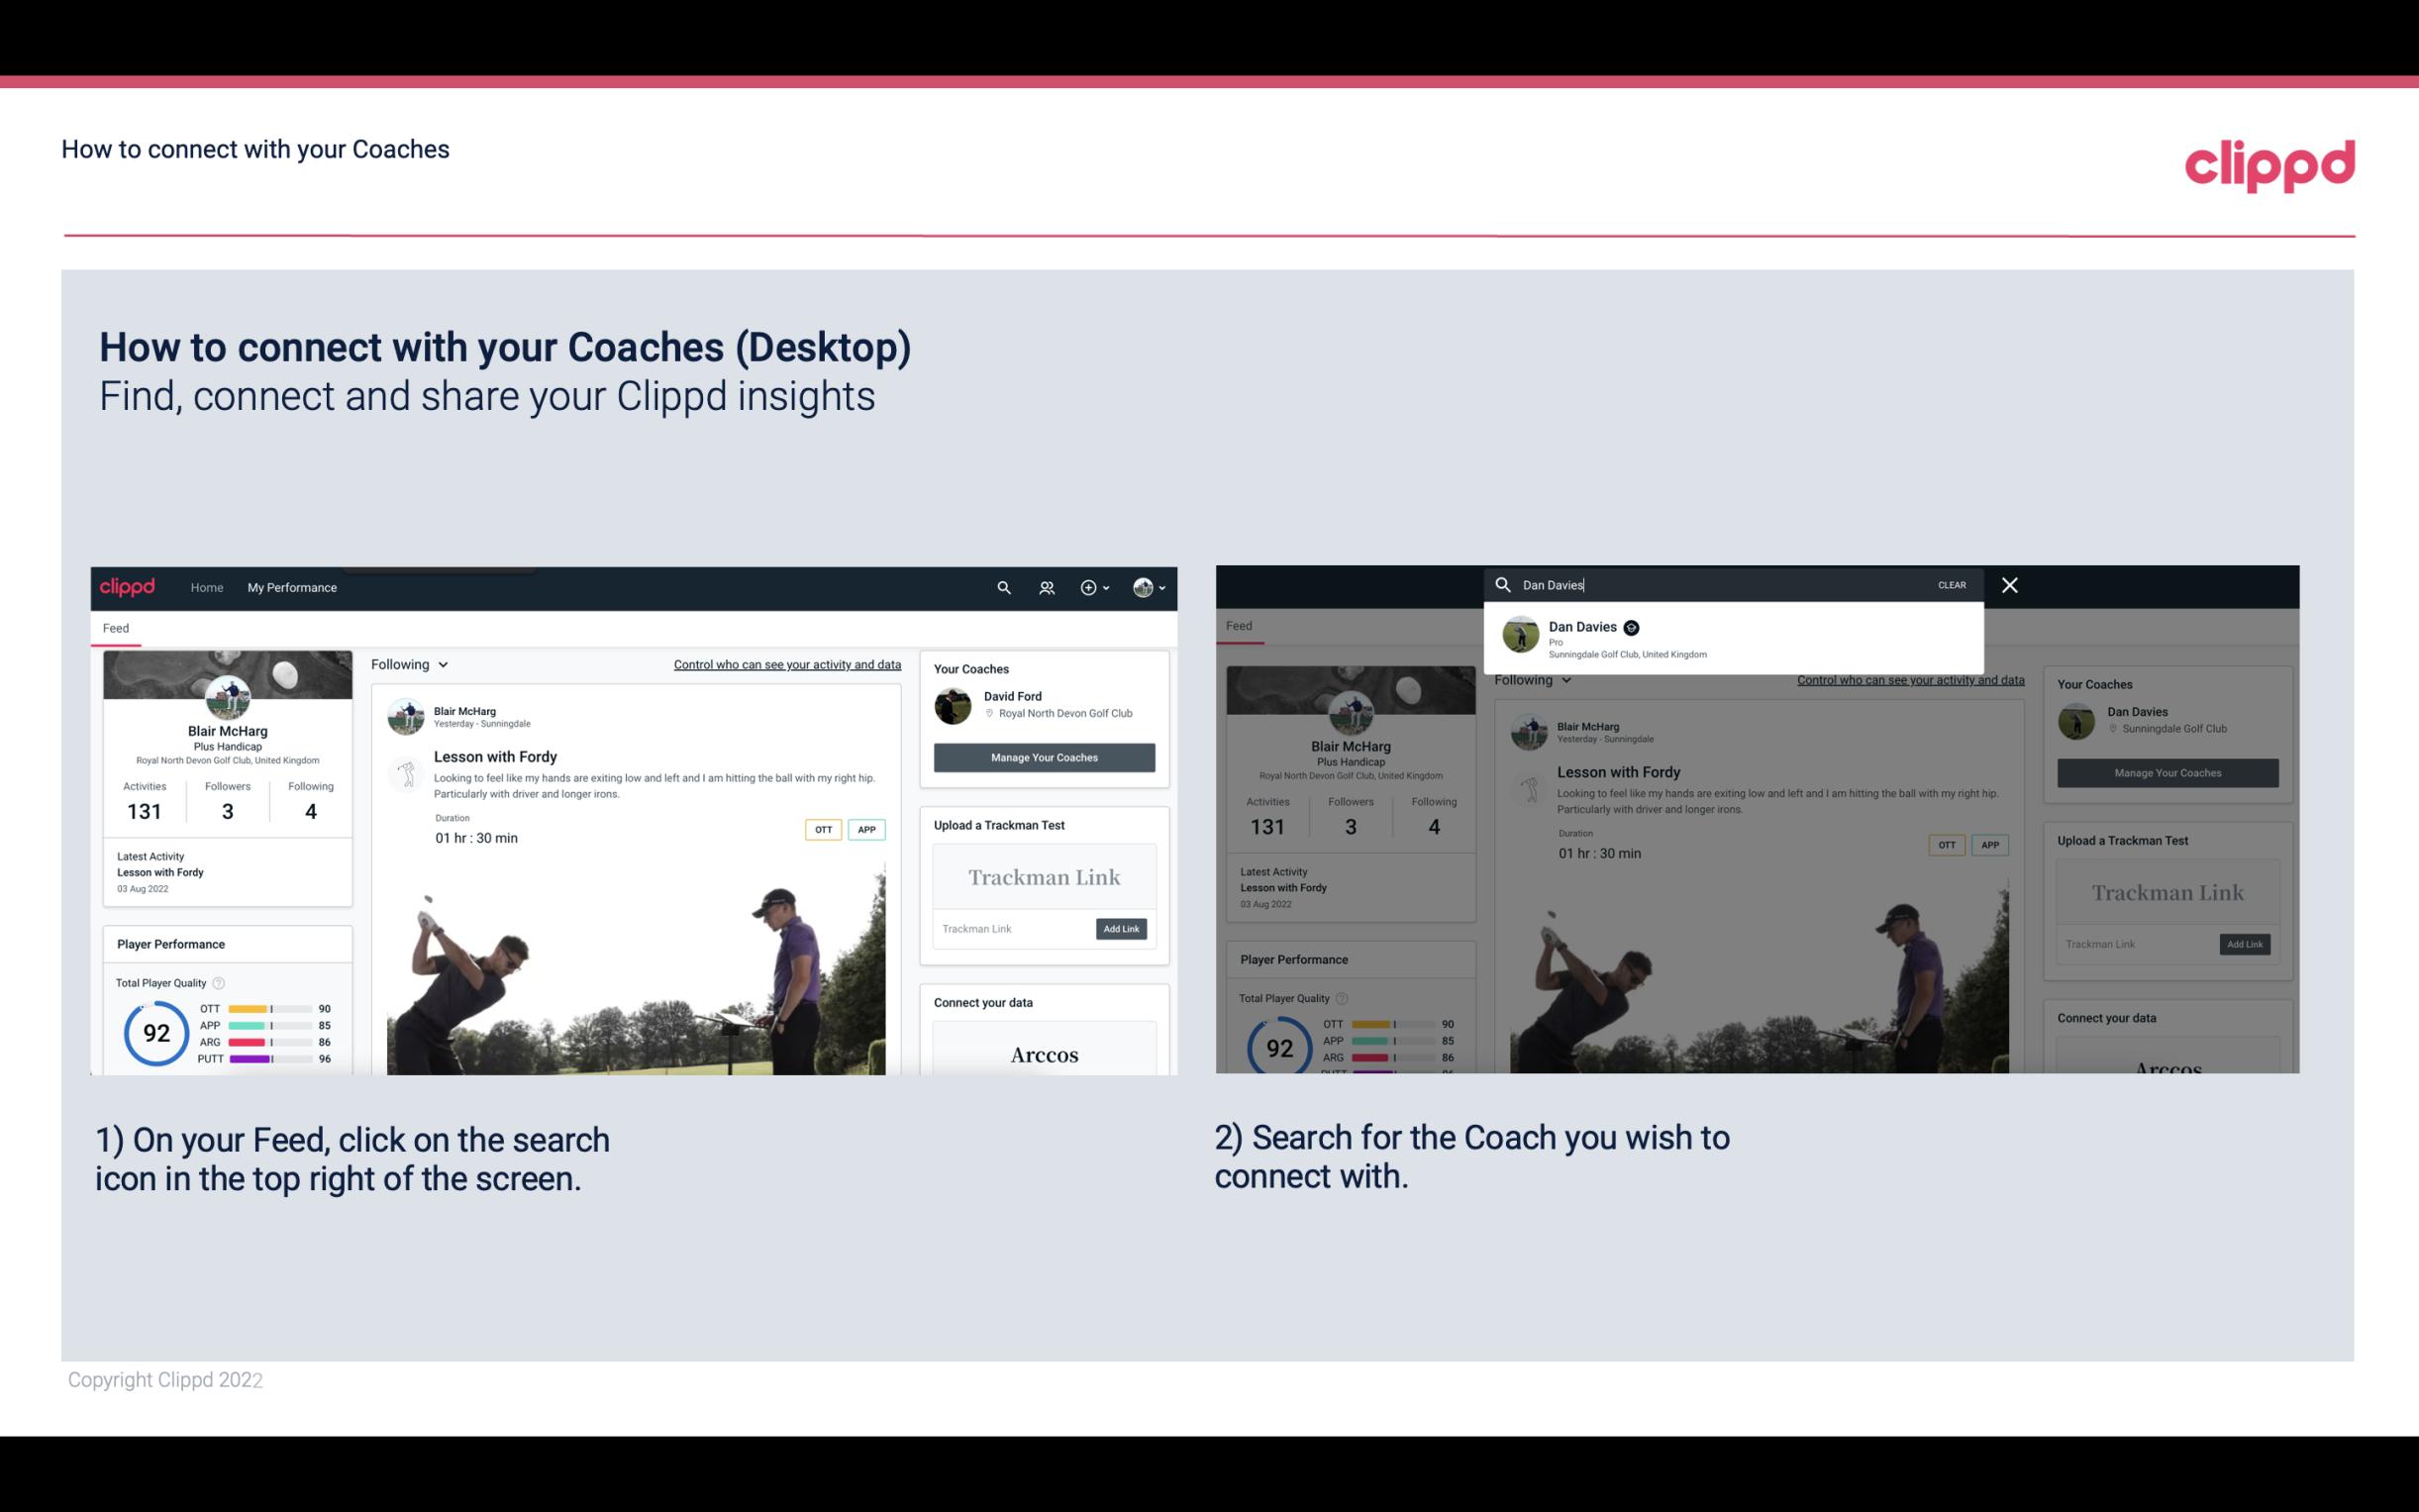Click the Home tab in navigation bar
This screenshot has width=2419, height=1512.
tap(207, 587)
